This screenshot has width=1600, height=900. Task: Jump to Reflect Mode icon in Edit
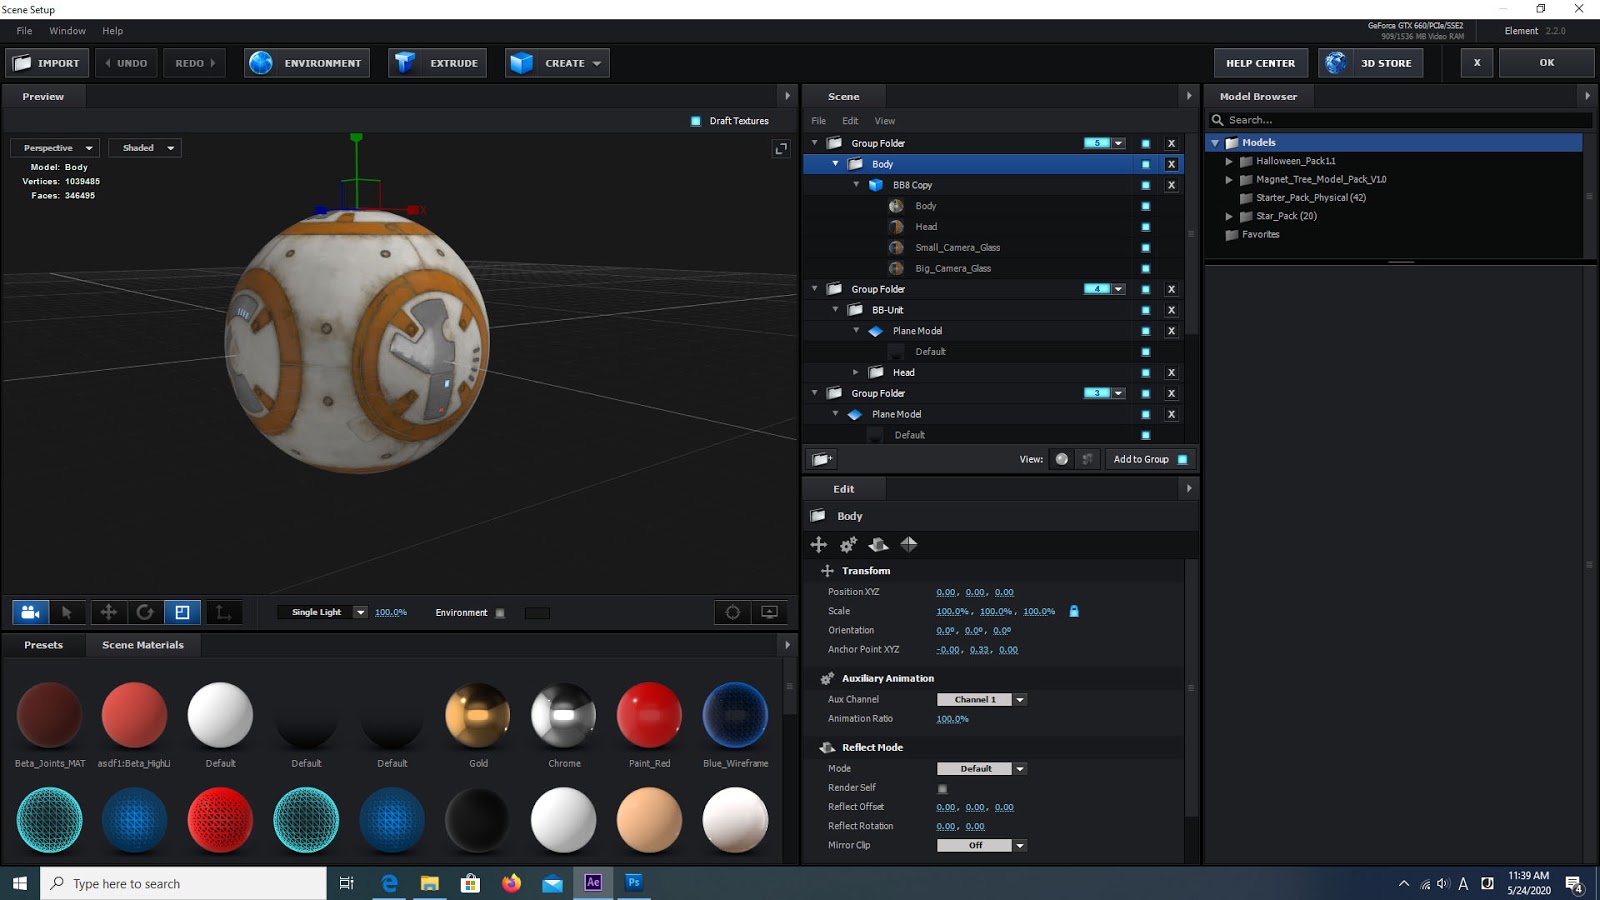pos(879,544)
